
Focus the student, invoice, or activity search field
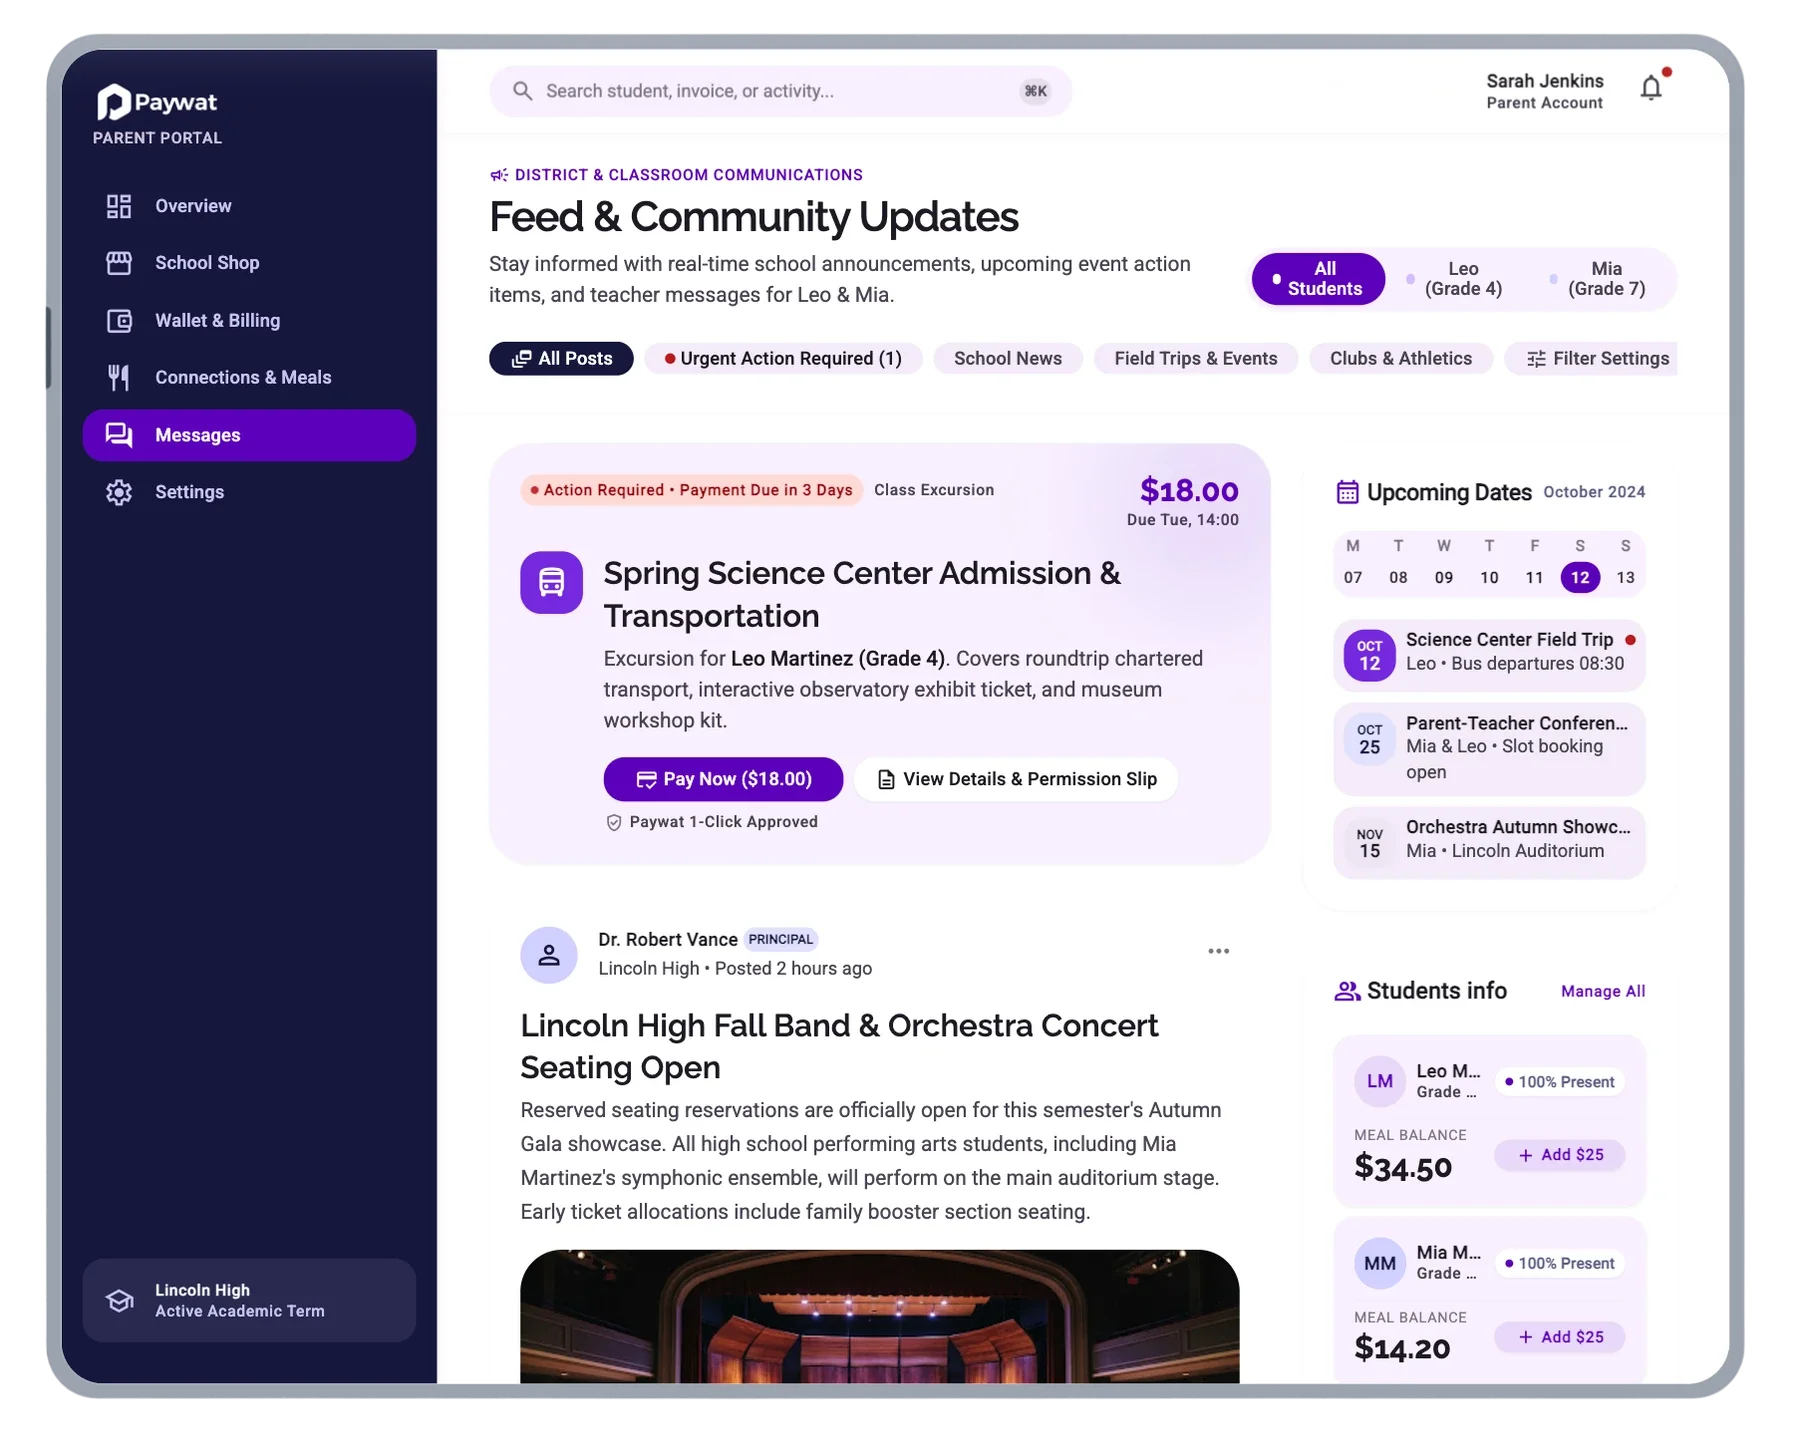pos(780,91)
